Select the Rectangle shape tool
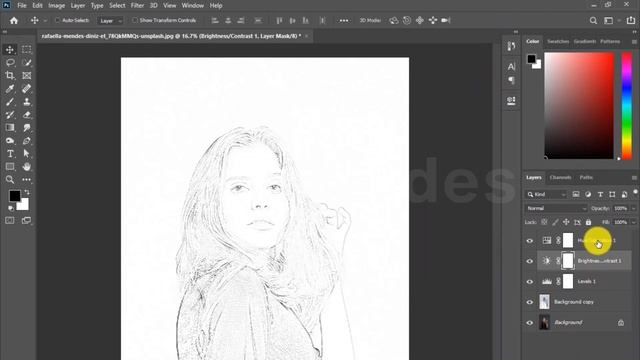 [x=10, y=167]
